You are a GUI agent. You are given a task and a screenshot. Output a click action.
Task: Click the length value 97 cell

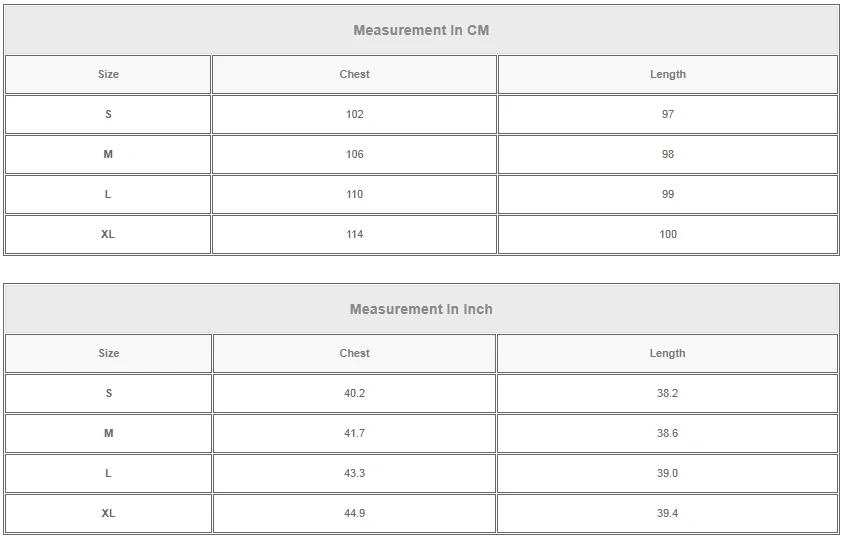pyautogui.click(x=667, y=114)
